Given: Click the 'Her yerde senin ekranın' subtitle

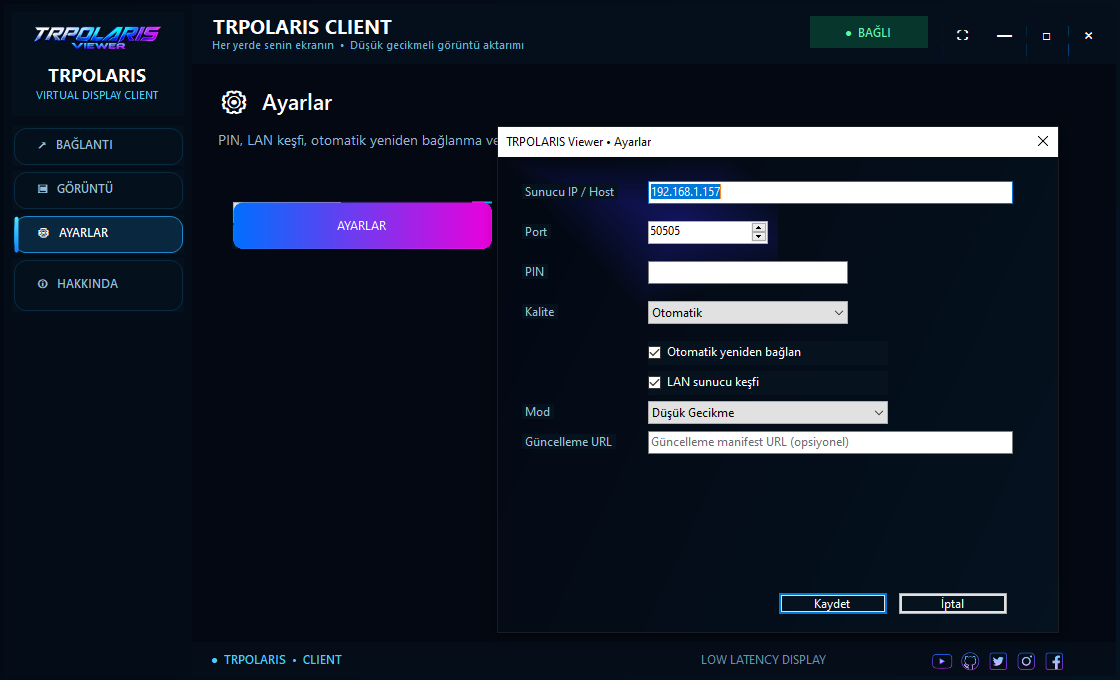Looking at the screenshot, I should [x=273, y=46].
